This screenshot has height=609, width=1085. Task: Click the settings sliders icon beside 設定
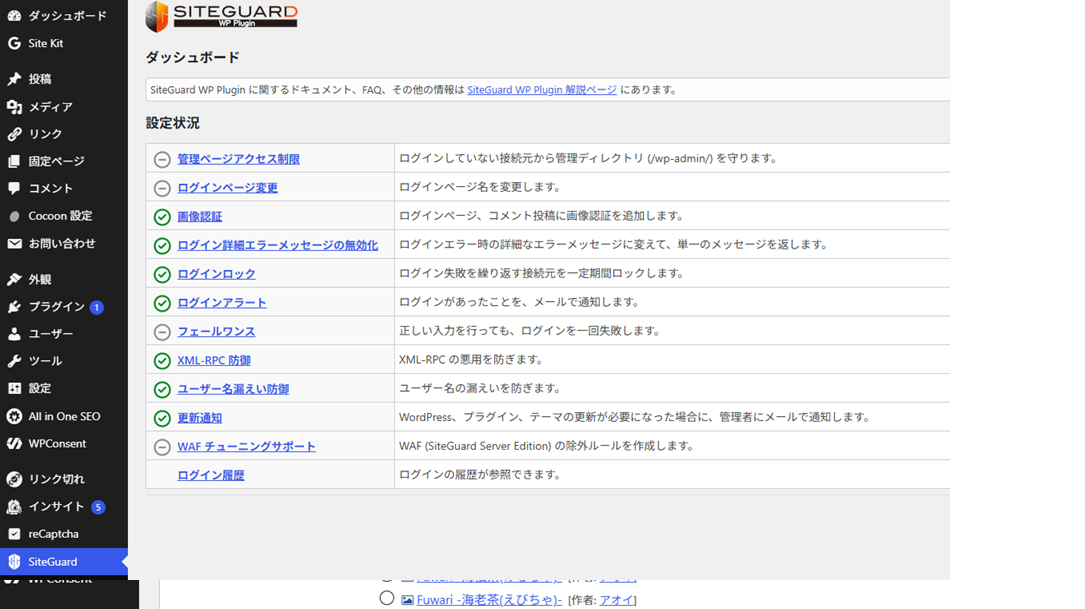click(14, 388)
